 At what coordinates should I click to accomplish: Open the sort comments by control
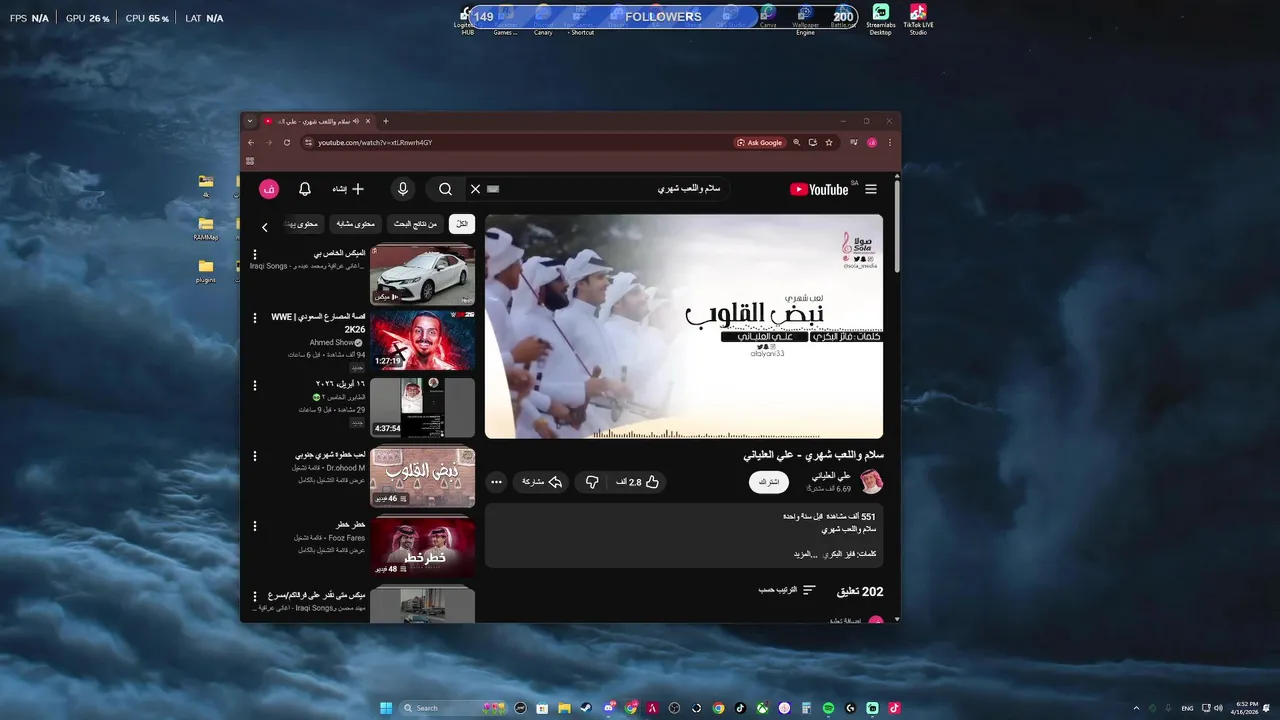point(787,591)
